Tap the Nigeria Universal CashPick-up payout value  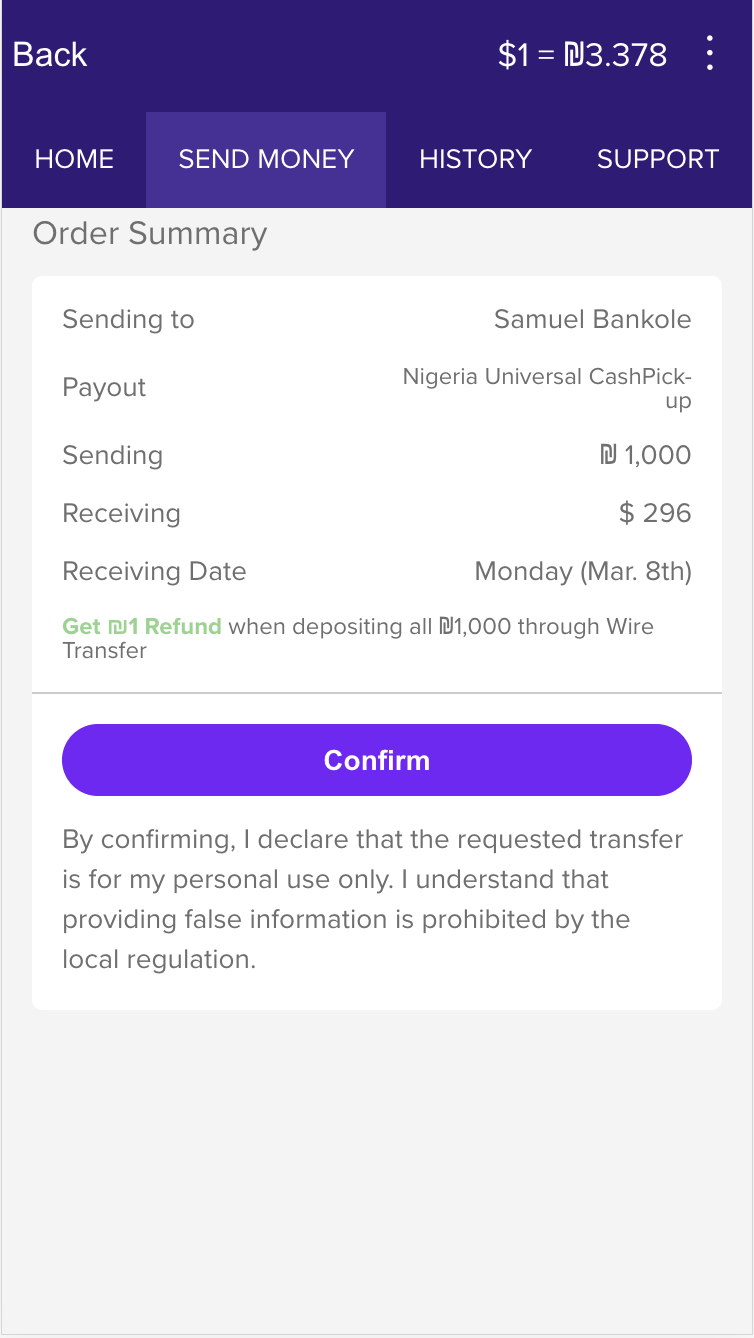tap(547, 388)
